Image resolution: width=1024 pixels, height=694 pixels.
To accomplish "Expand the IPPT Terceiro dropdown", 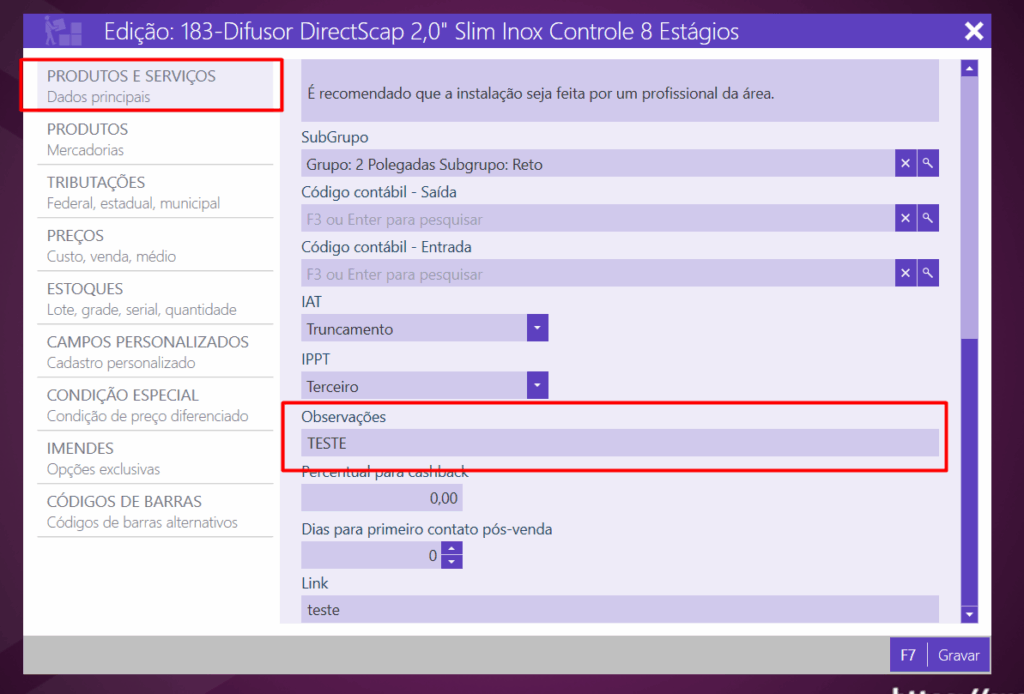I will (x=538, y=385).
